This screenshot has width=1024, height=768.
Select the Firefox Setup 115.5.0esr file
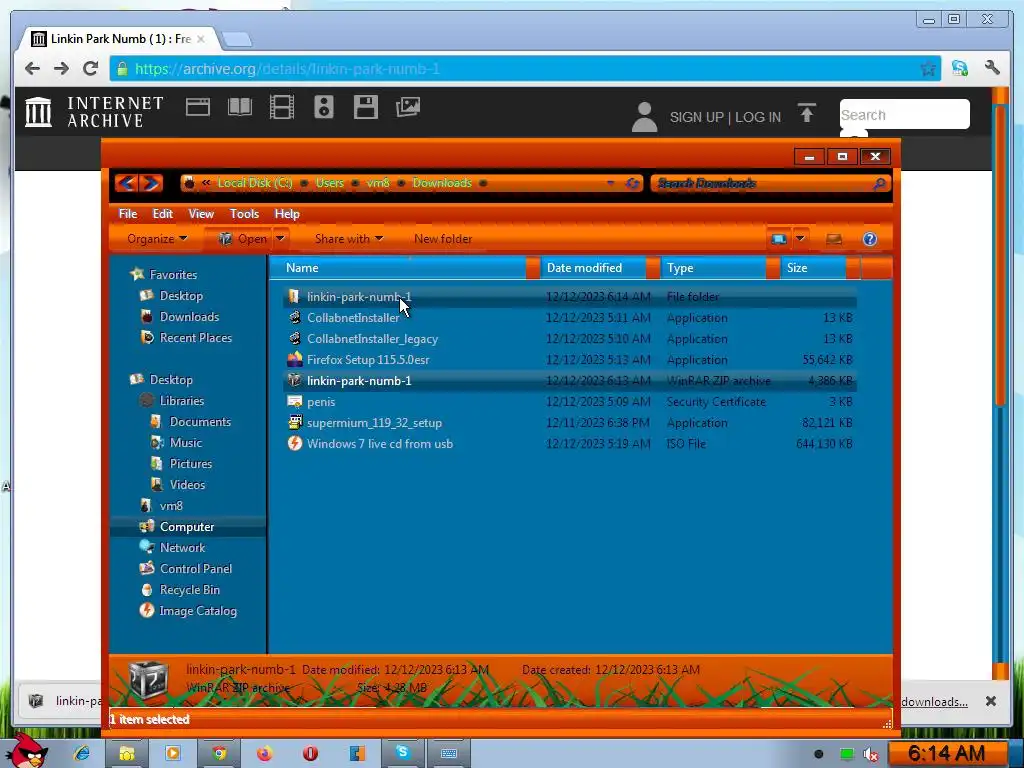[x=570, y=360]
